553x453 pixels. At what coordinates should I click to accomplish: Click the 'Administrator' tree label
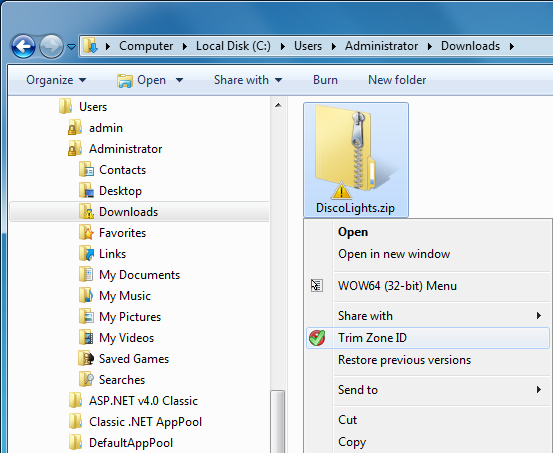click(126, 149)
